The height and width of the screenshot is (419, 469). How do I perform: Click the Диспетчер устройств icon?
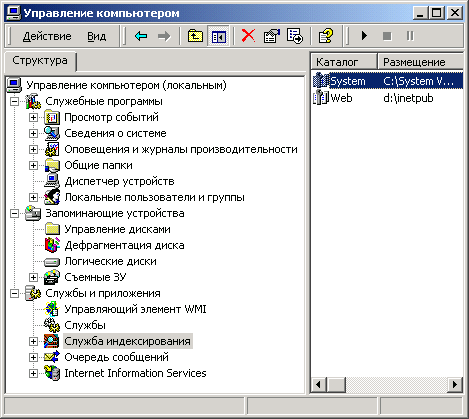tap(52, 181)
